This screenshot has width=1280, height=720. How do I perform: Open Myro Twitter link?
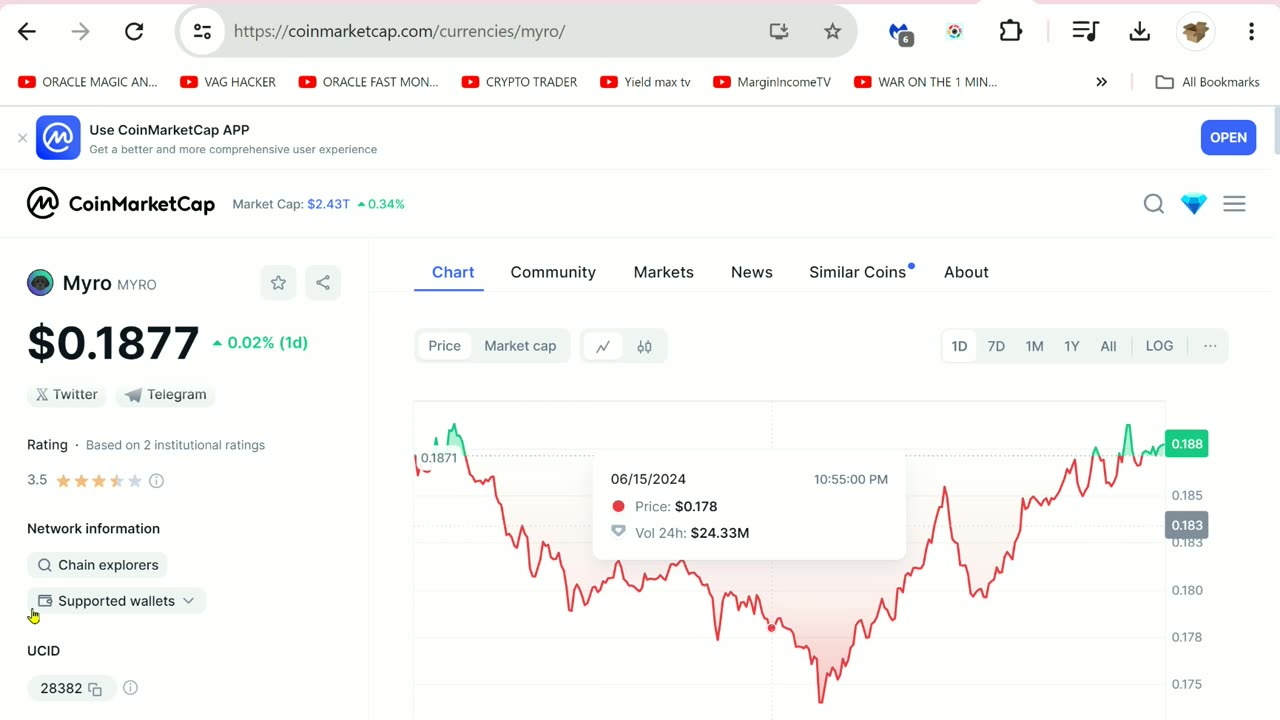pyautogui.click(x=67, y=395)
